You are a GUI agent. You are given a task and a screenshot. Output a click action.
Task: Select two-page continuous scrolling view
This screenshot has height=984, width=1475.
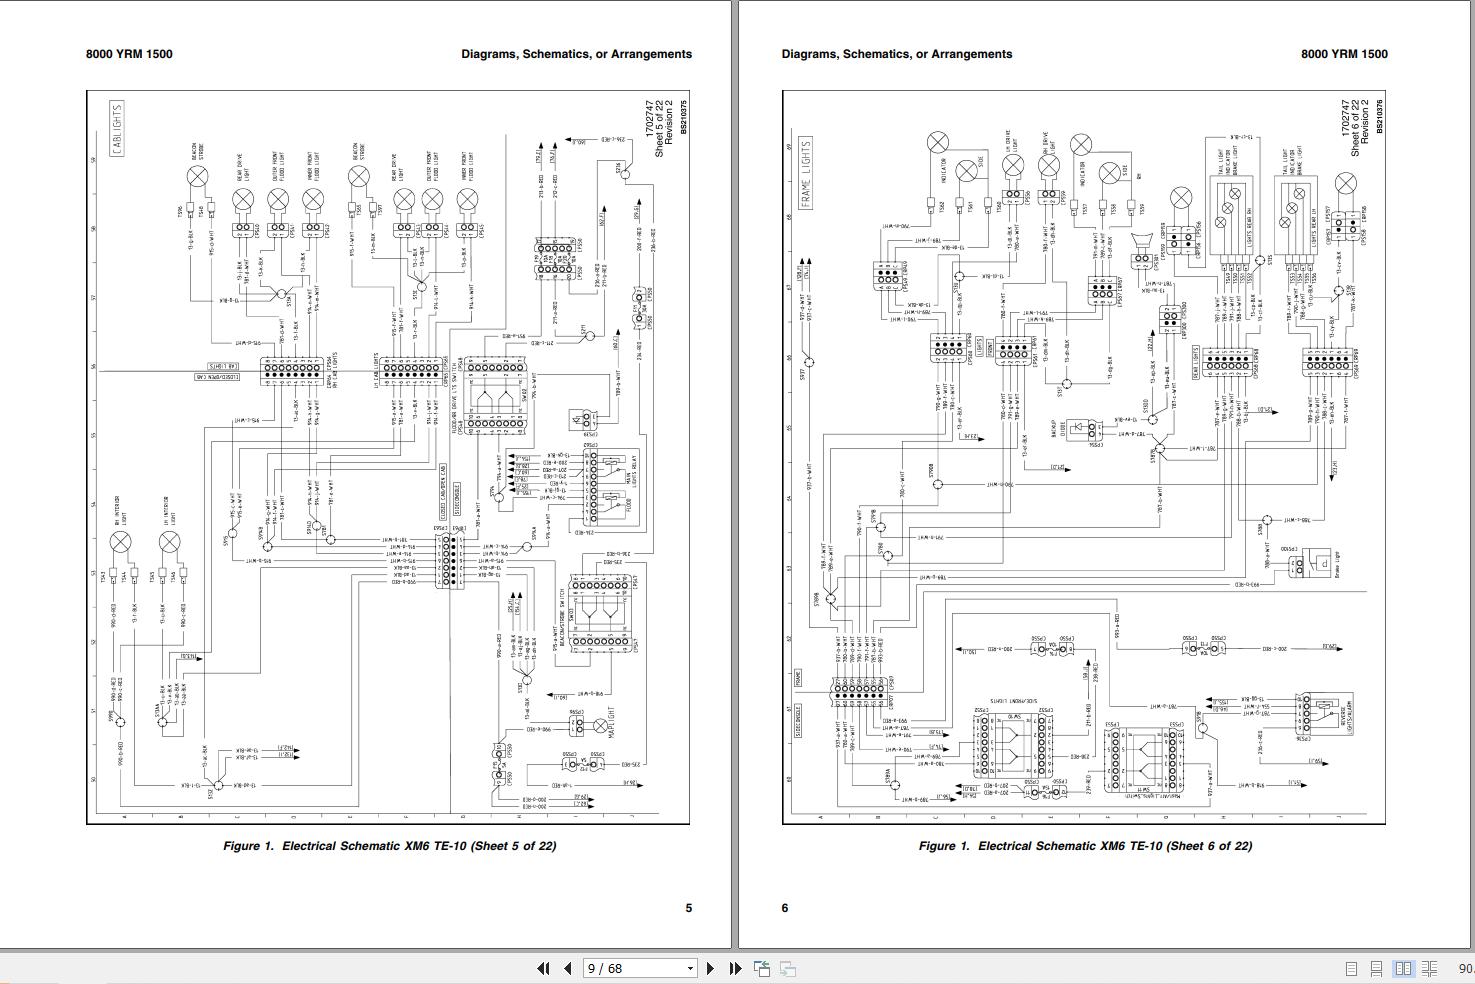click(1430, 968)
